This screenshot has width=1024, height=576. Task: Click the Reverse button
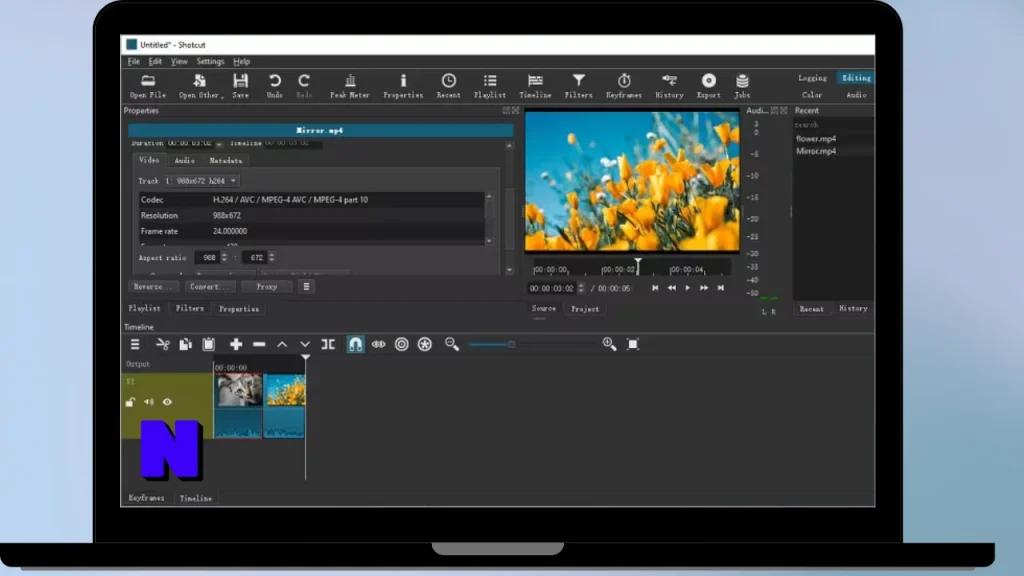[x=153, y=287]
